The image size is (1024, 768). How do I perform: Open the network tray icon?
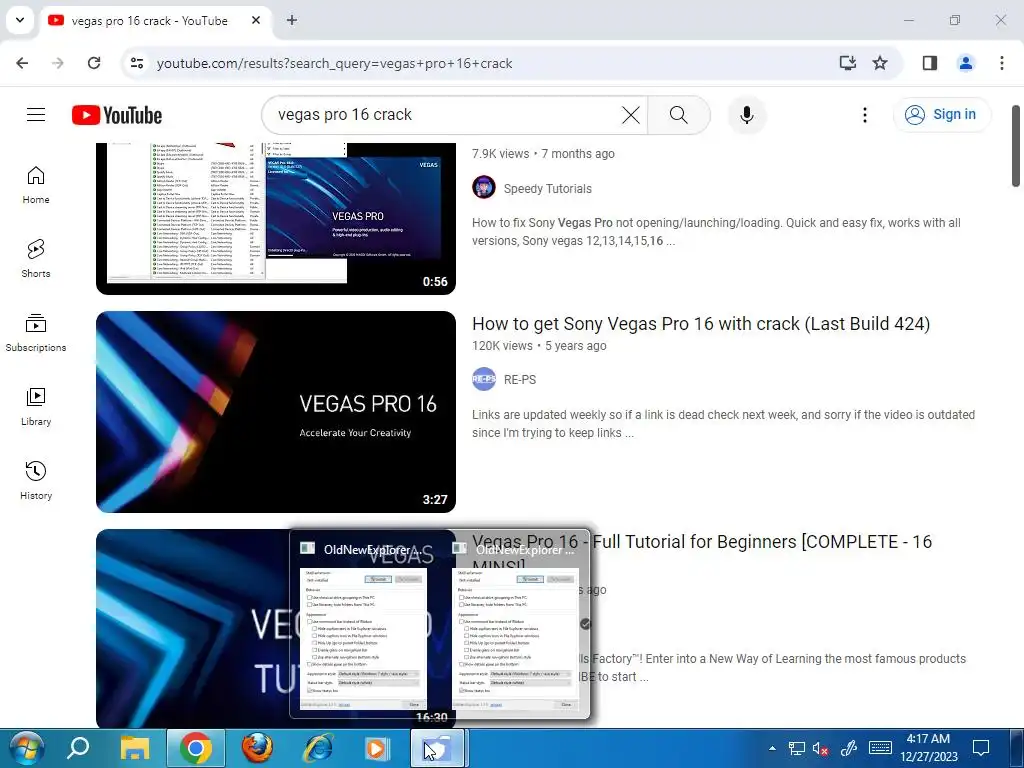(796, 748)
